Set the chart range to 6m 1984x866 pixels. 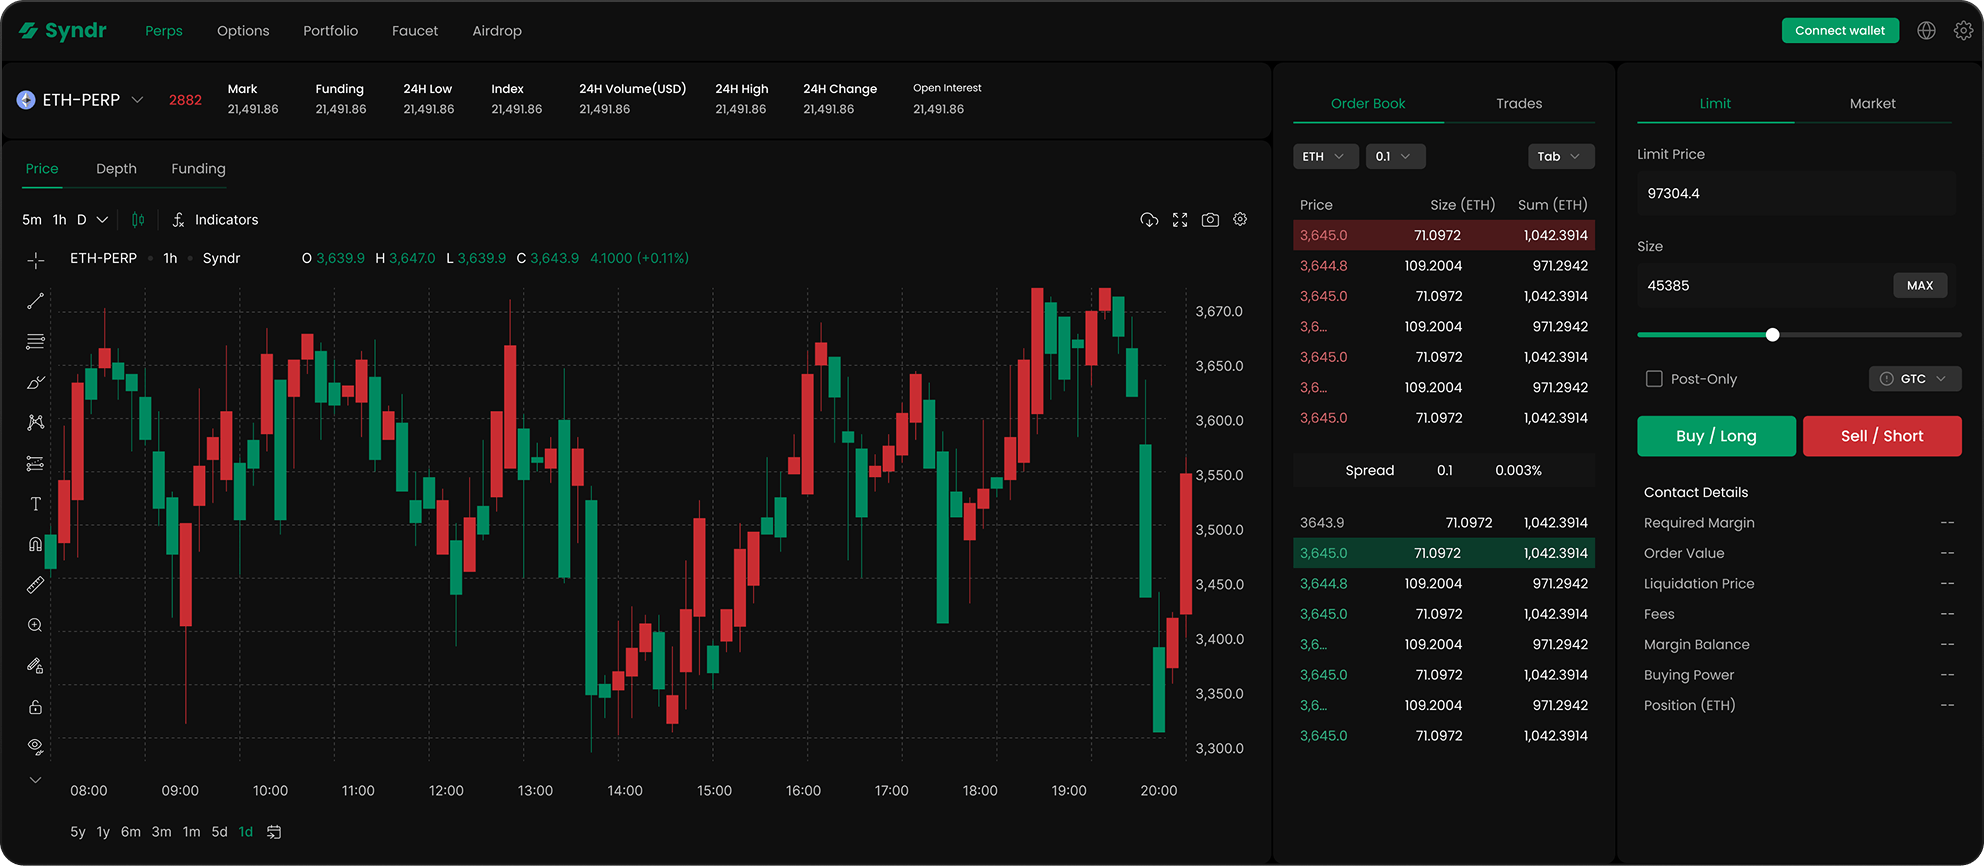(131, 832)
